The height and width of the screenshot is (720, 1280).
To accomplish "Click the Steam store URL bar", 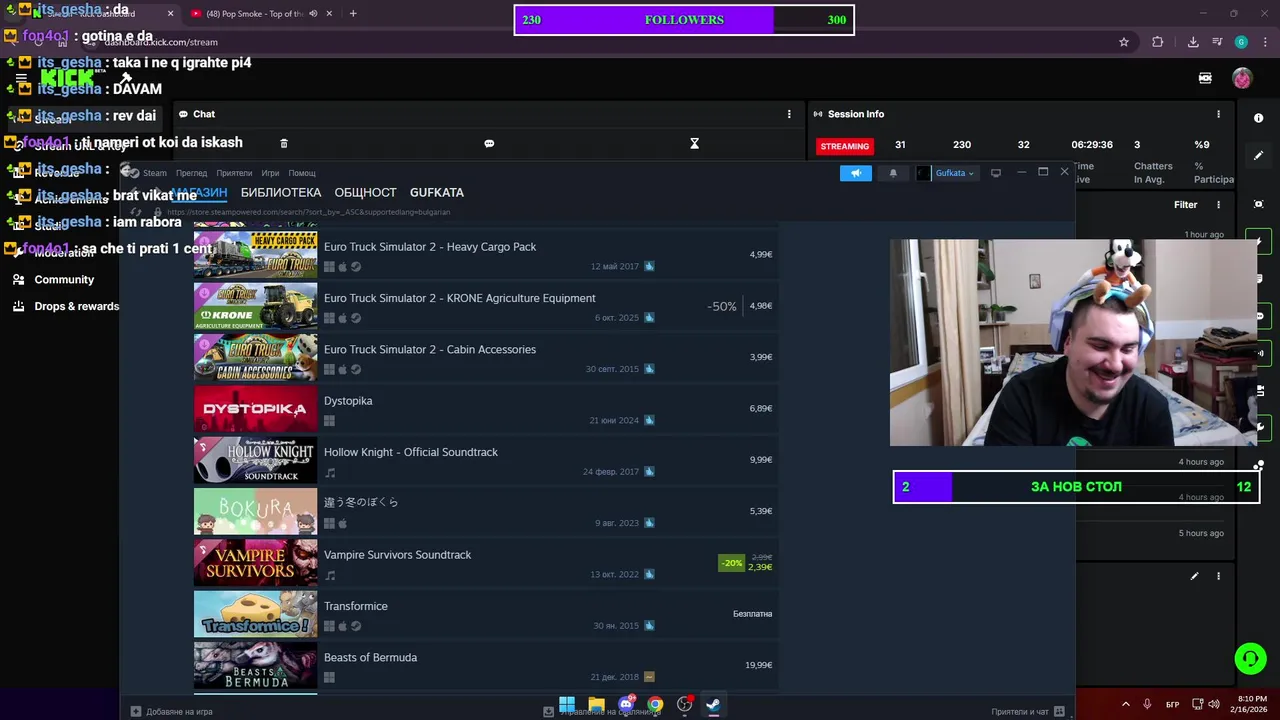I will point(310,212).
